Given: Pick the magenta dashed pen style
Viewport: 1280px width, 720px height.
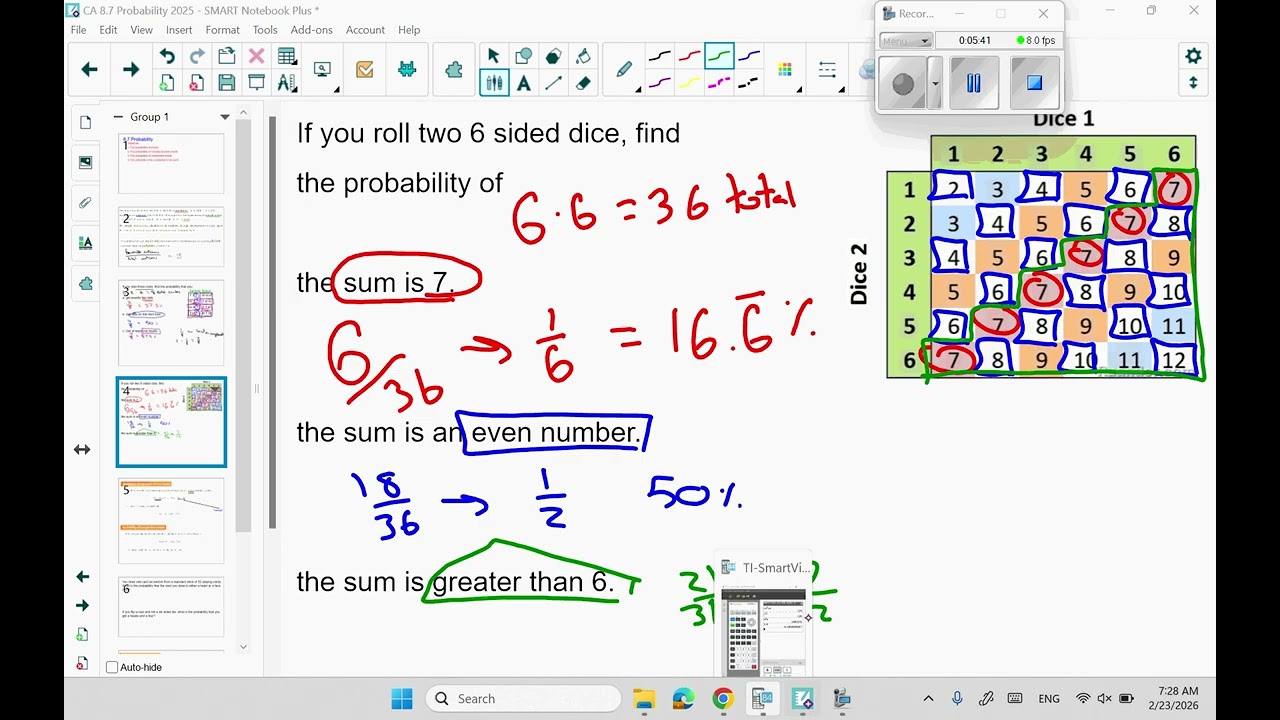Looking at the screenshot, I should pyautogui.click(x=719, y=83).
